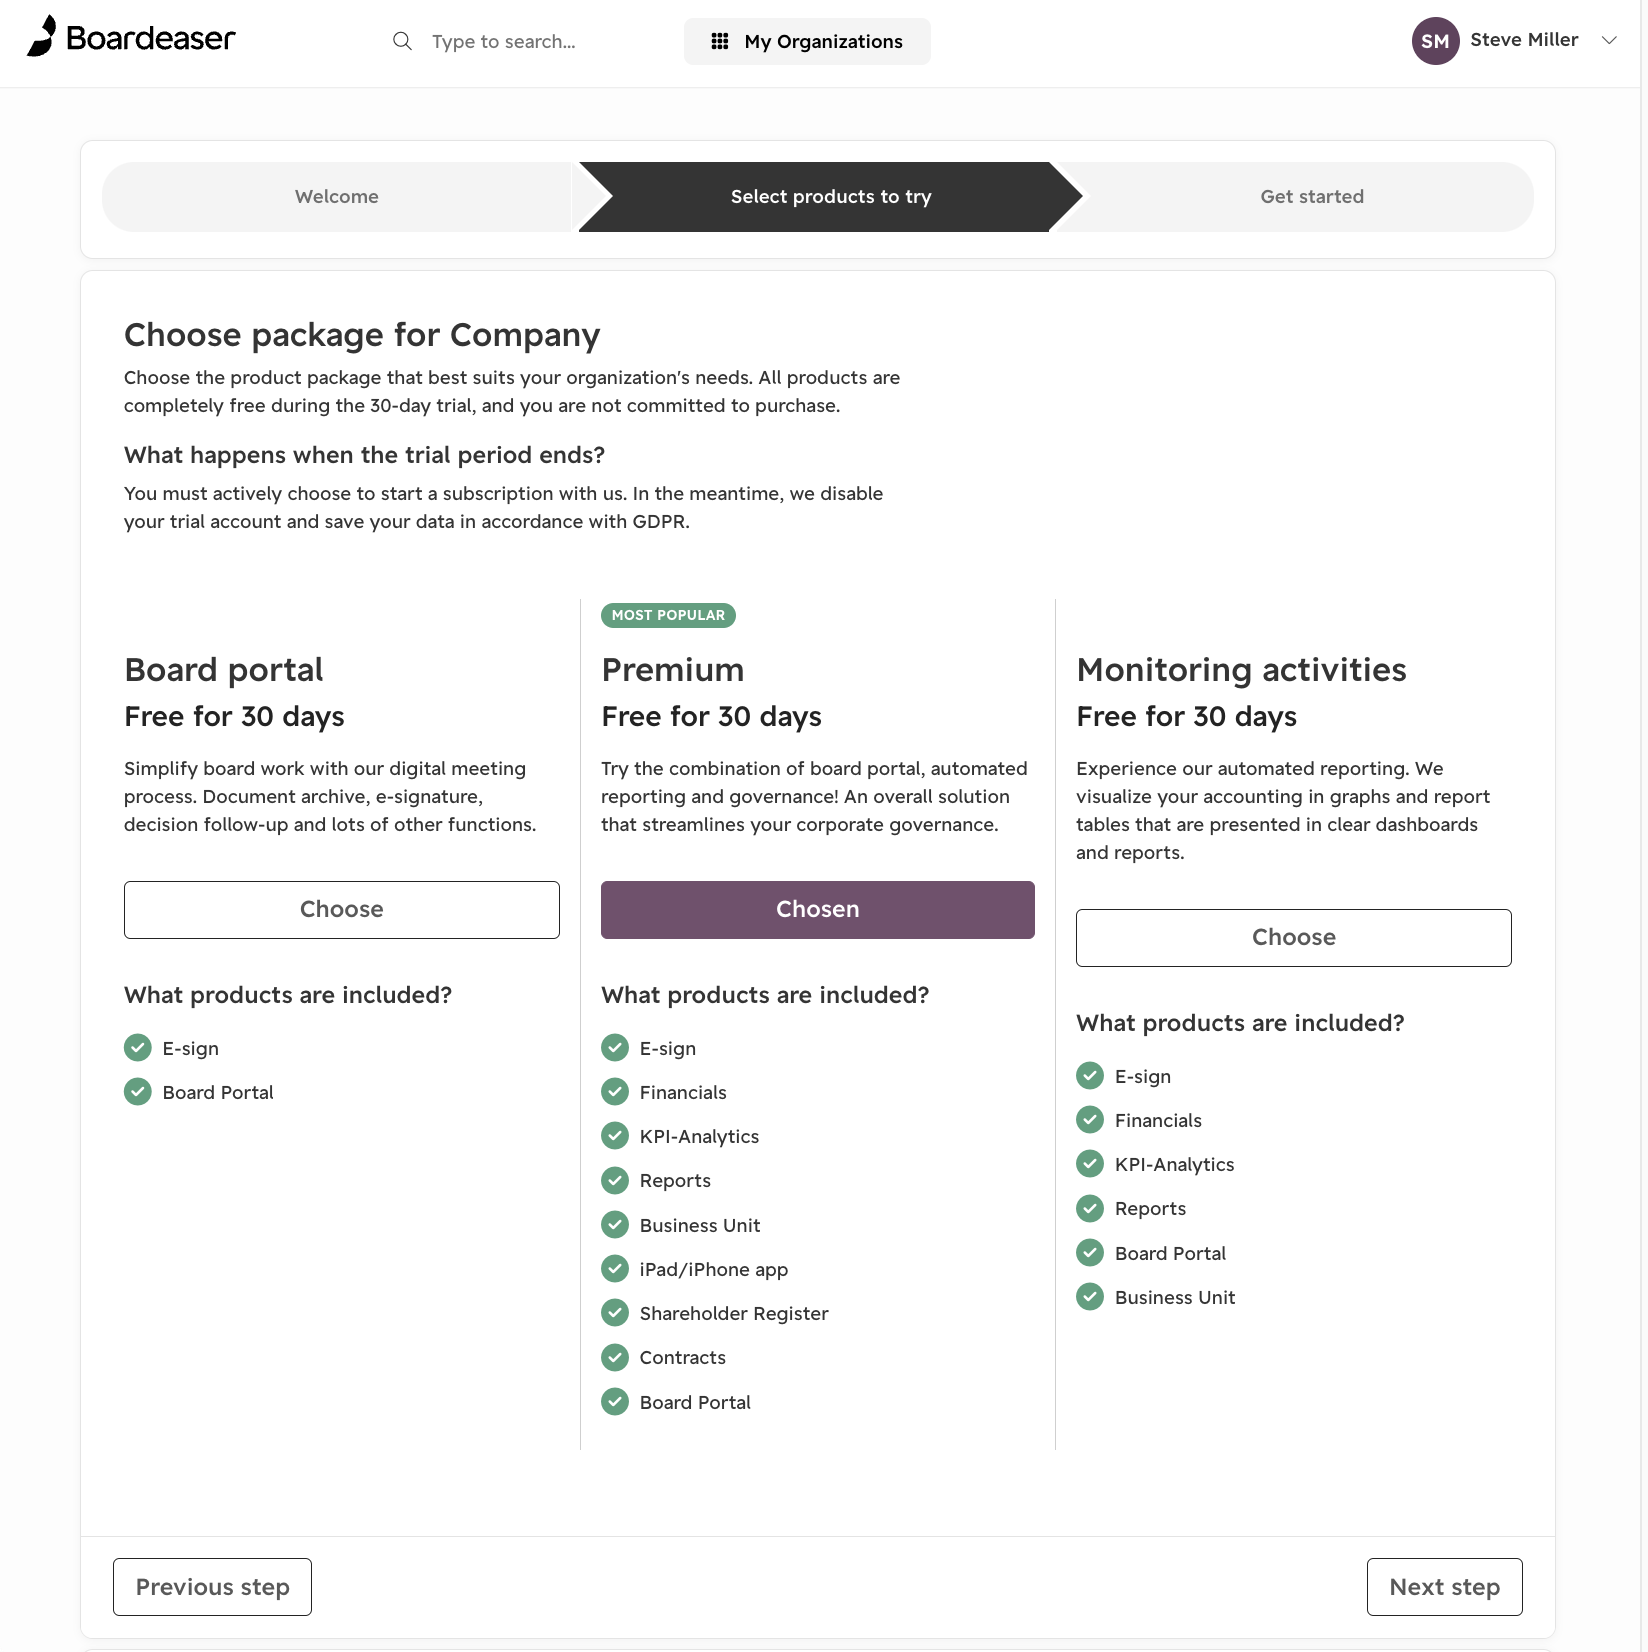The height and width of the screenshot is (1652, 1648).
Task: Click the organizations grid icon
Action: coord(719,41)
